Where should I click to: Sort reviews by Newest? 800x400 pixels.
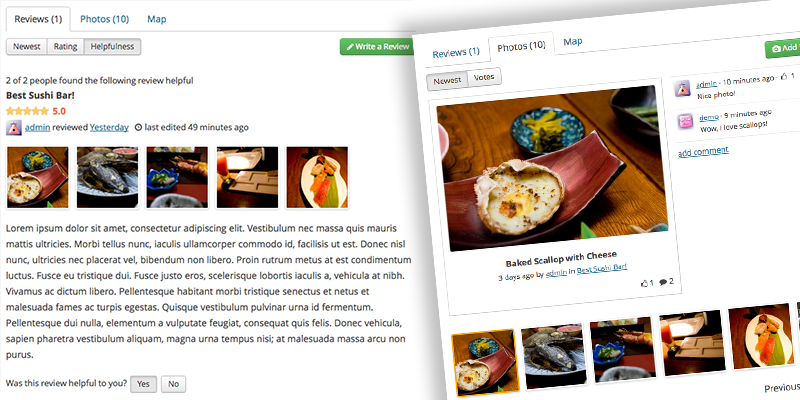[x=27, y=46]
